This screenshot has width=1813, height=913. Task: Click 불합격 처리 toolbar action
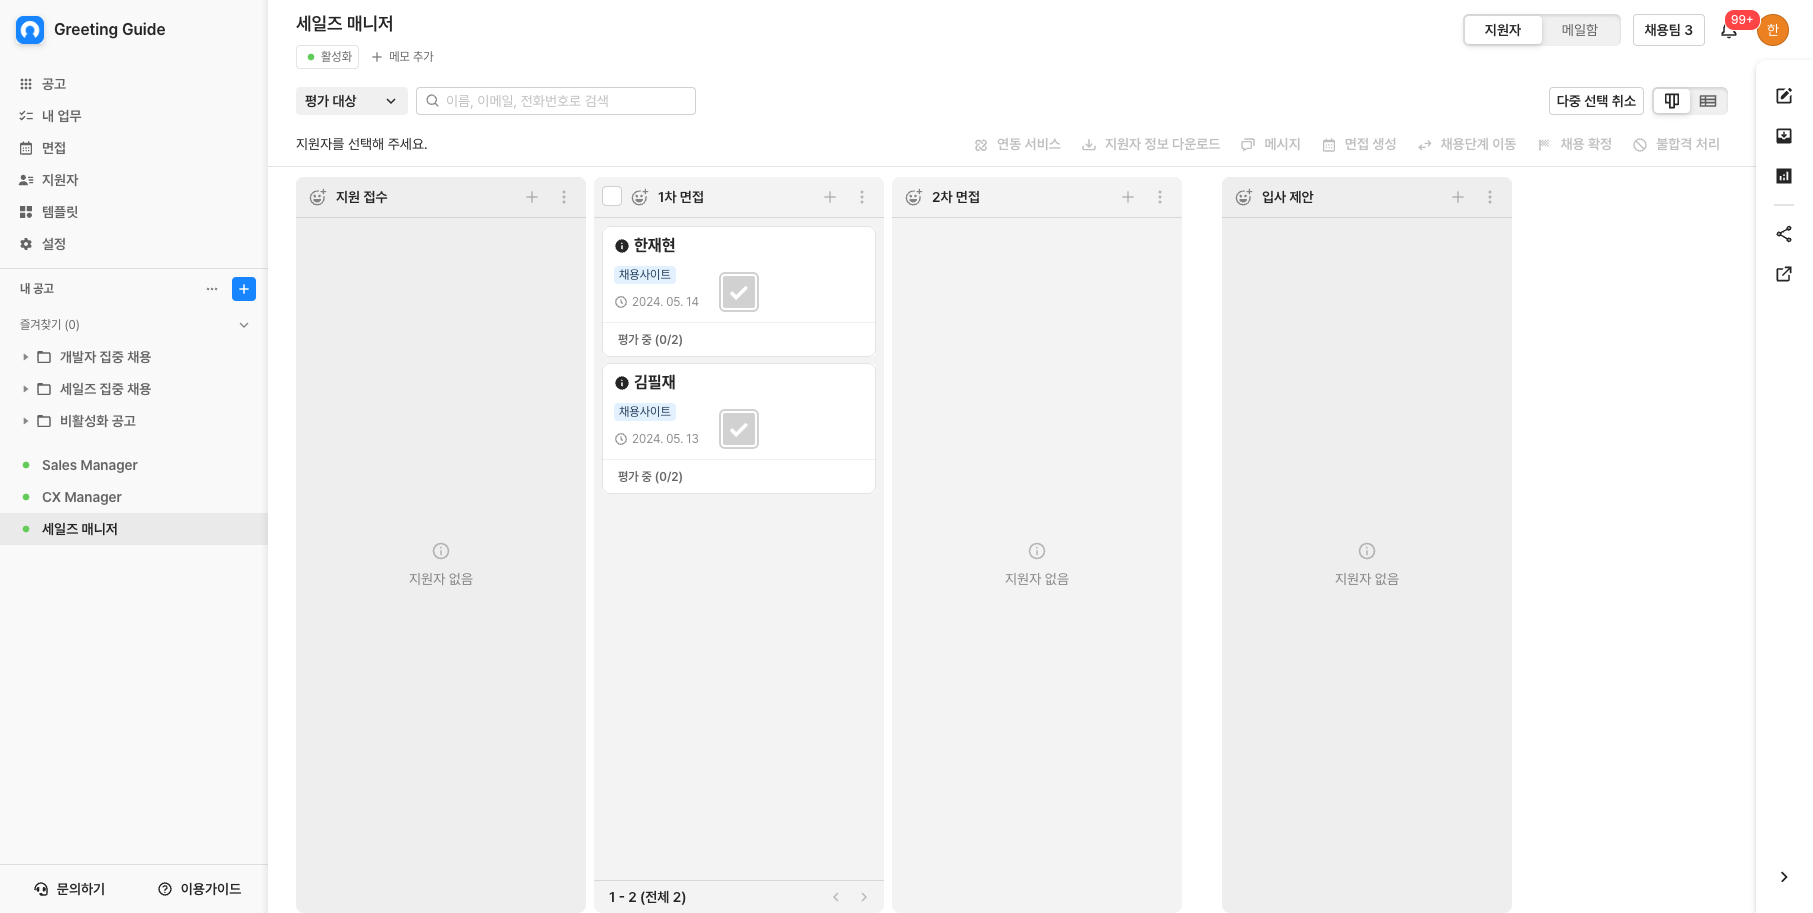[1677, 145]
